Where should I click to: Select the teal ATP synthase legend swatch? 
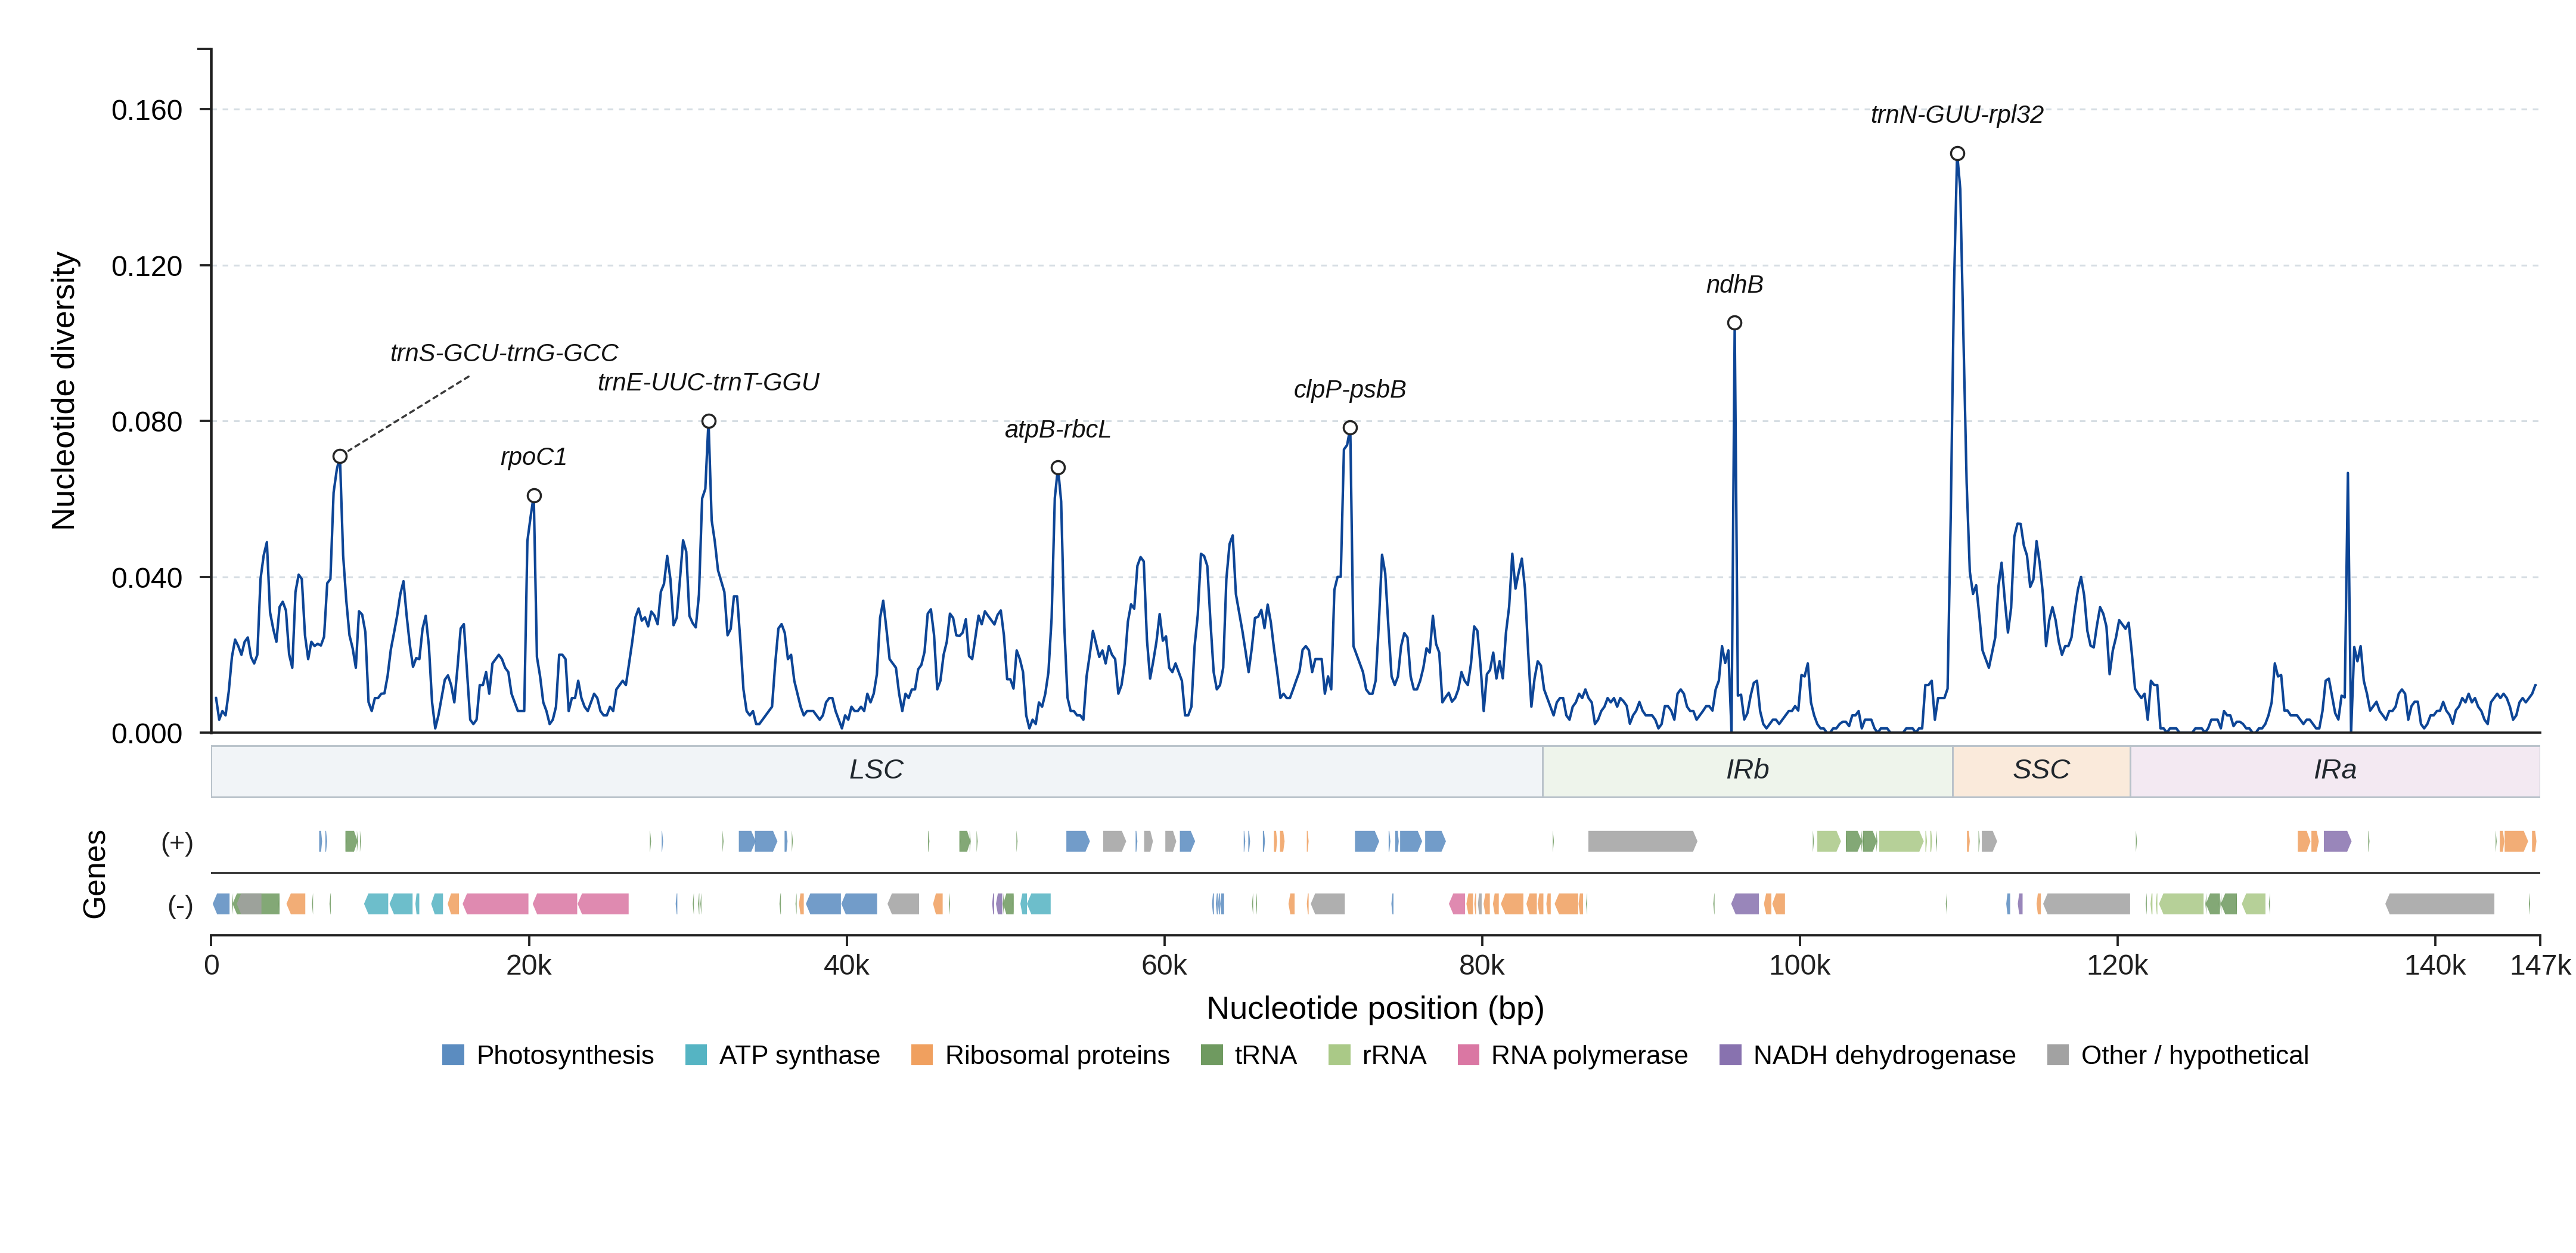point(696,1055)
